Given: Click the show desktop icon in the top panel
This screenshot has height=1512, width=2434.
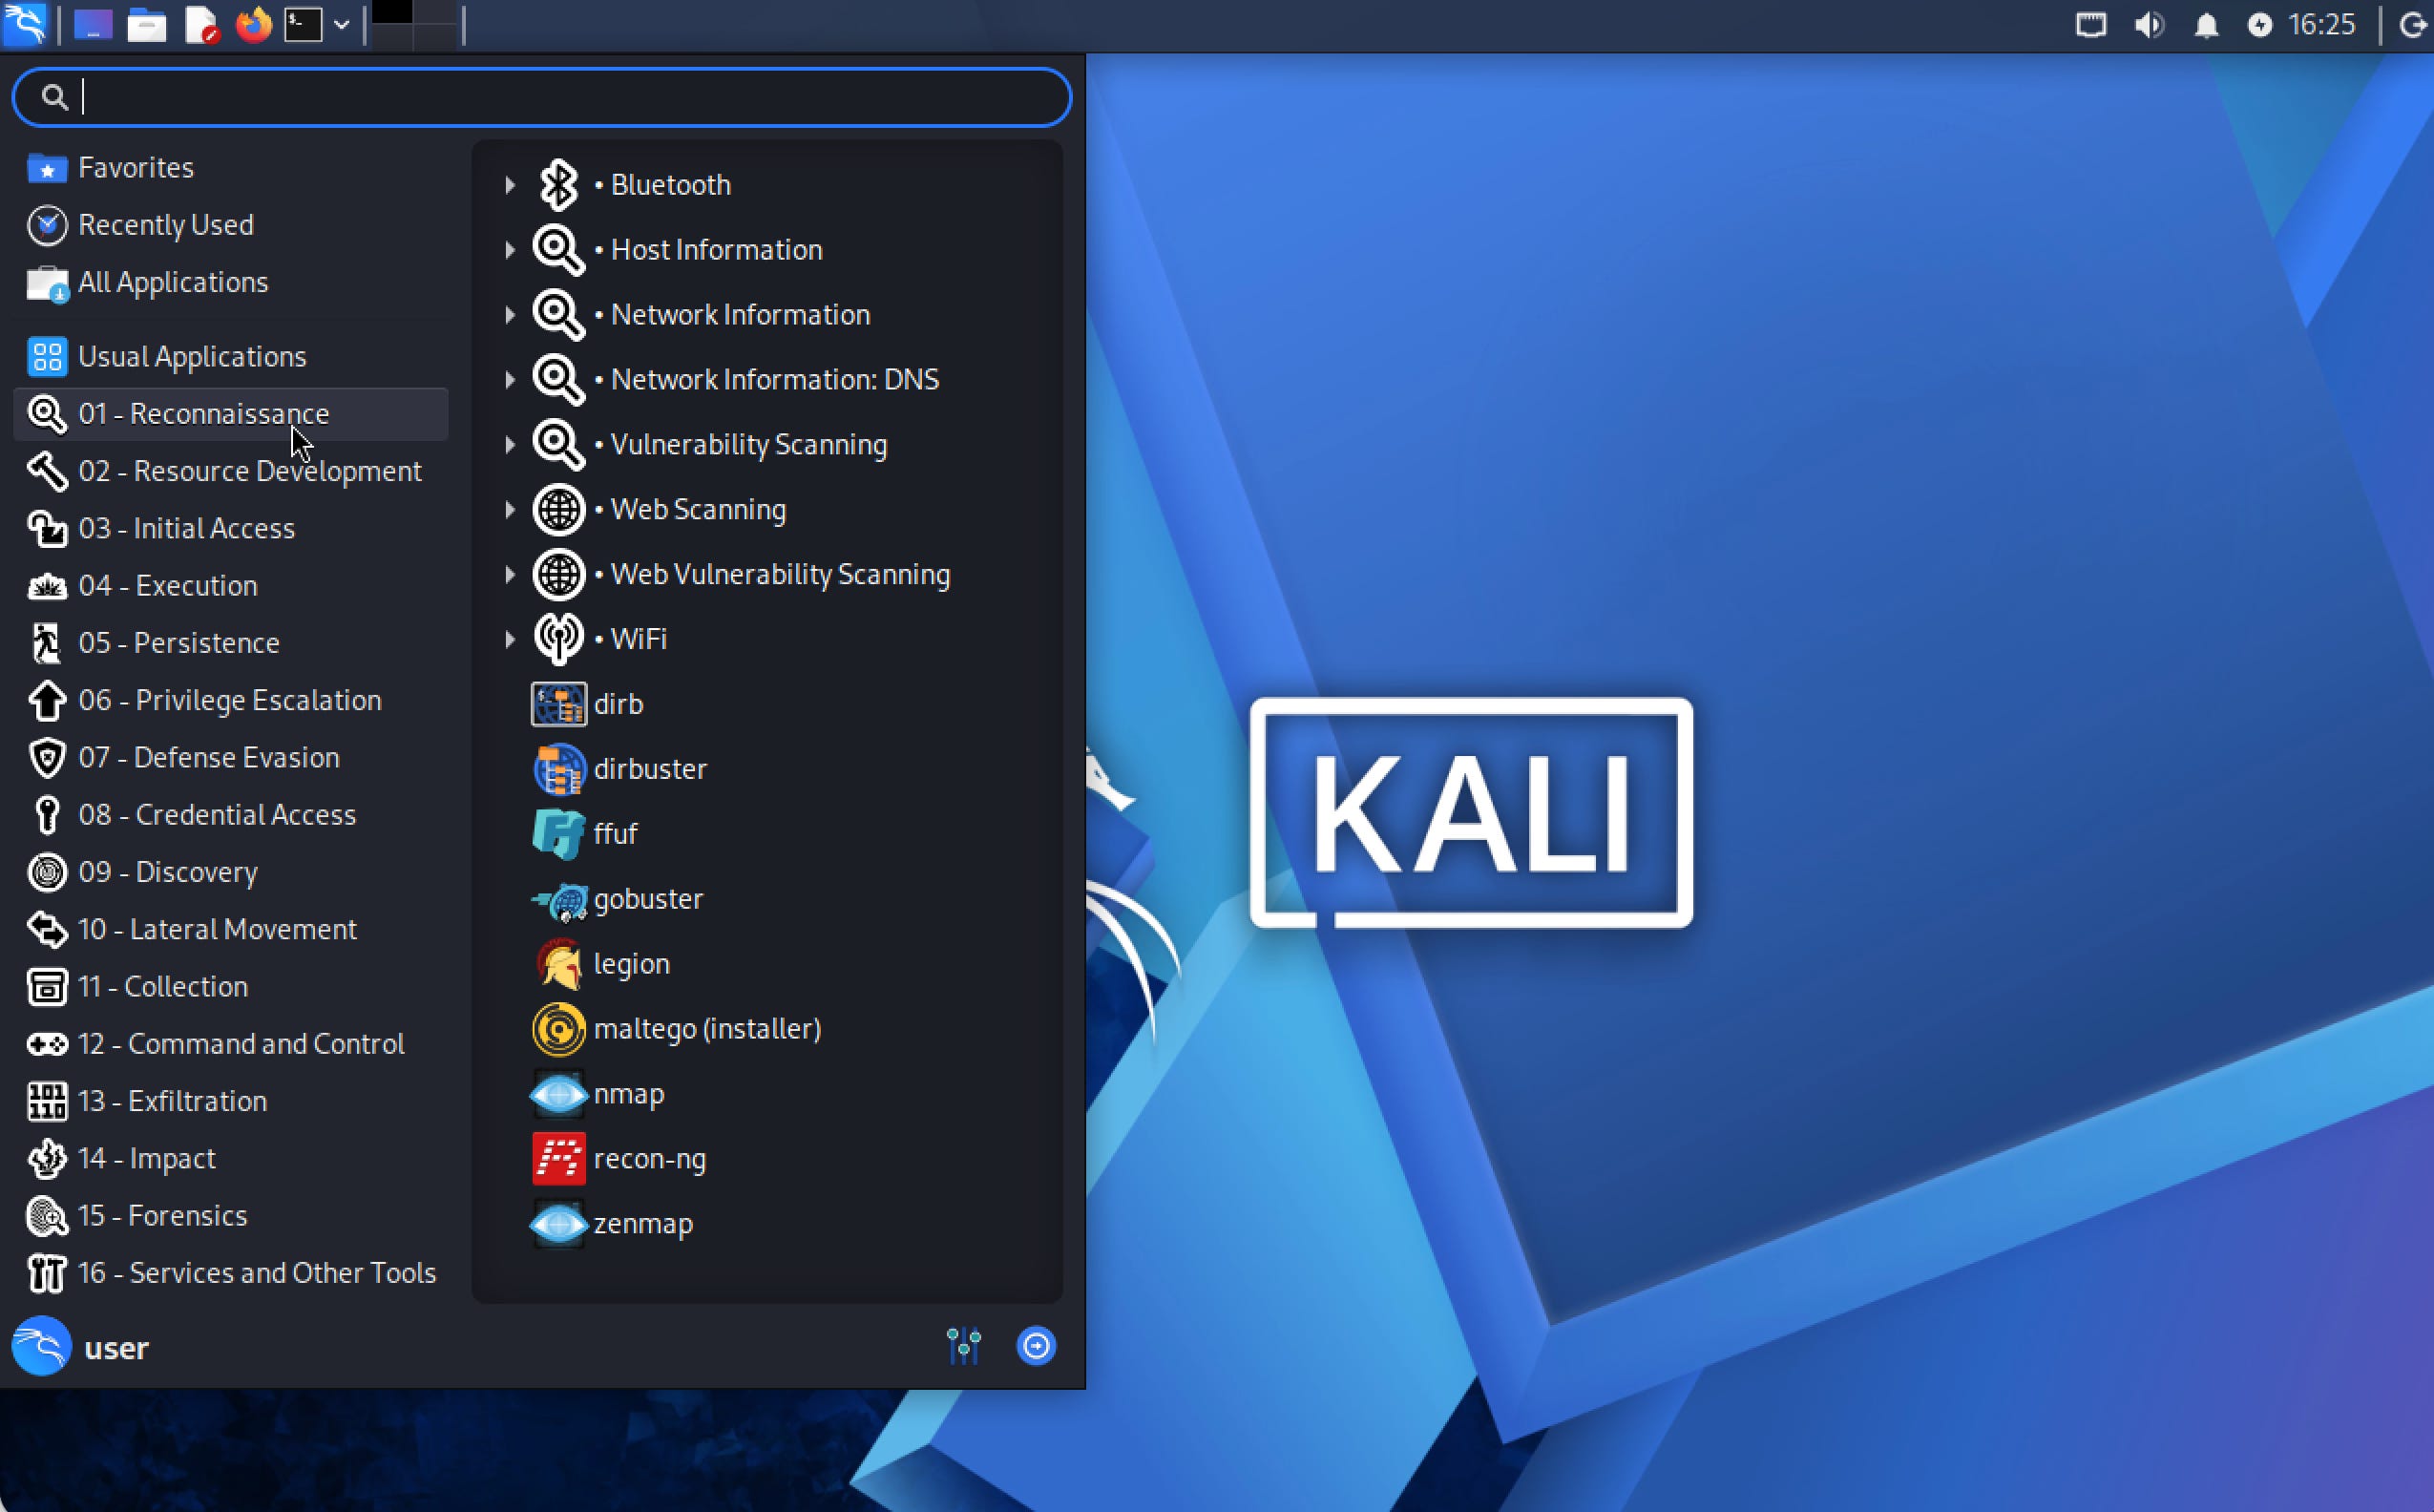Looking at the screenshot, I should point(93,24).
